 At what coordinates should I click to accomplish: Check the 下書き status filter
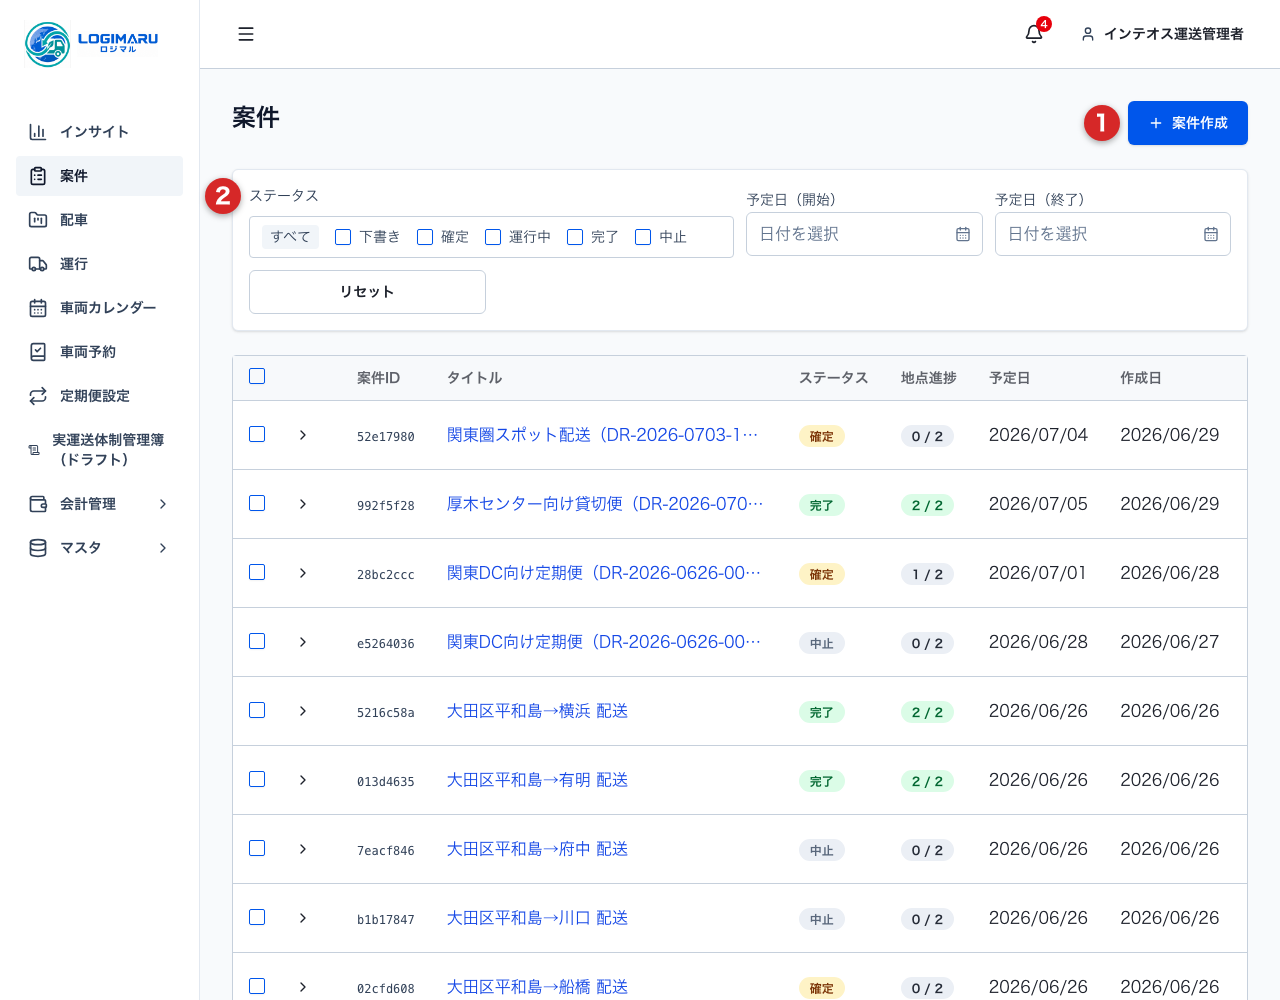pos(343,237)
